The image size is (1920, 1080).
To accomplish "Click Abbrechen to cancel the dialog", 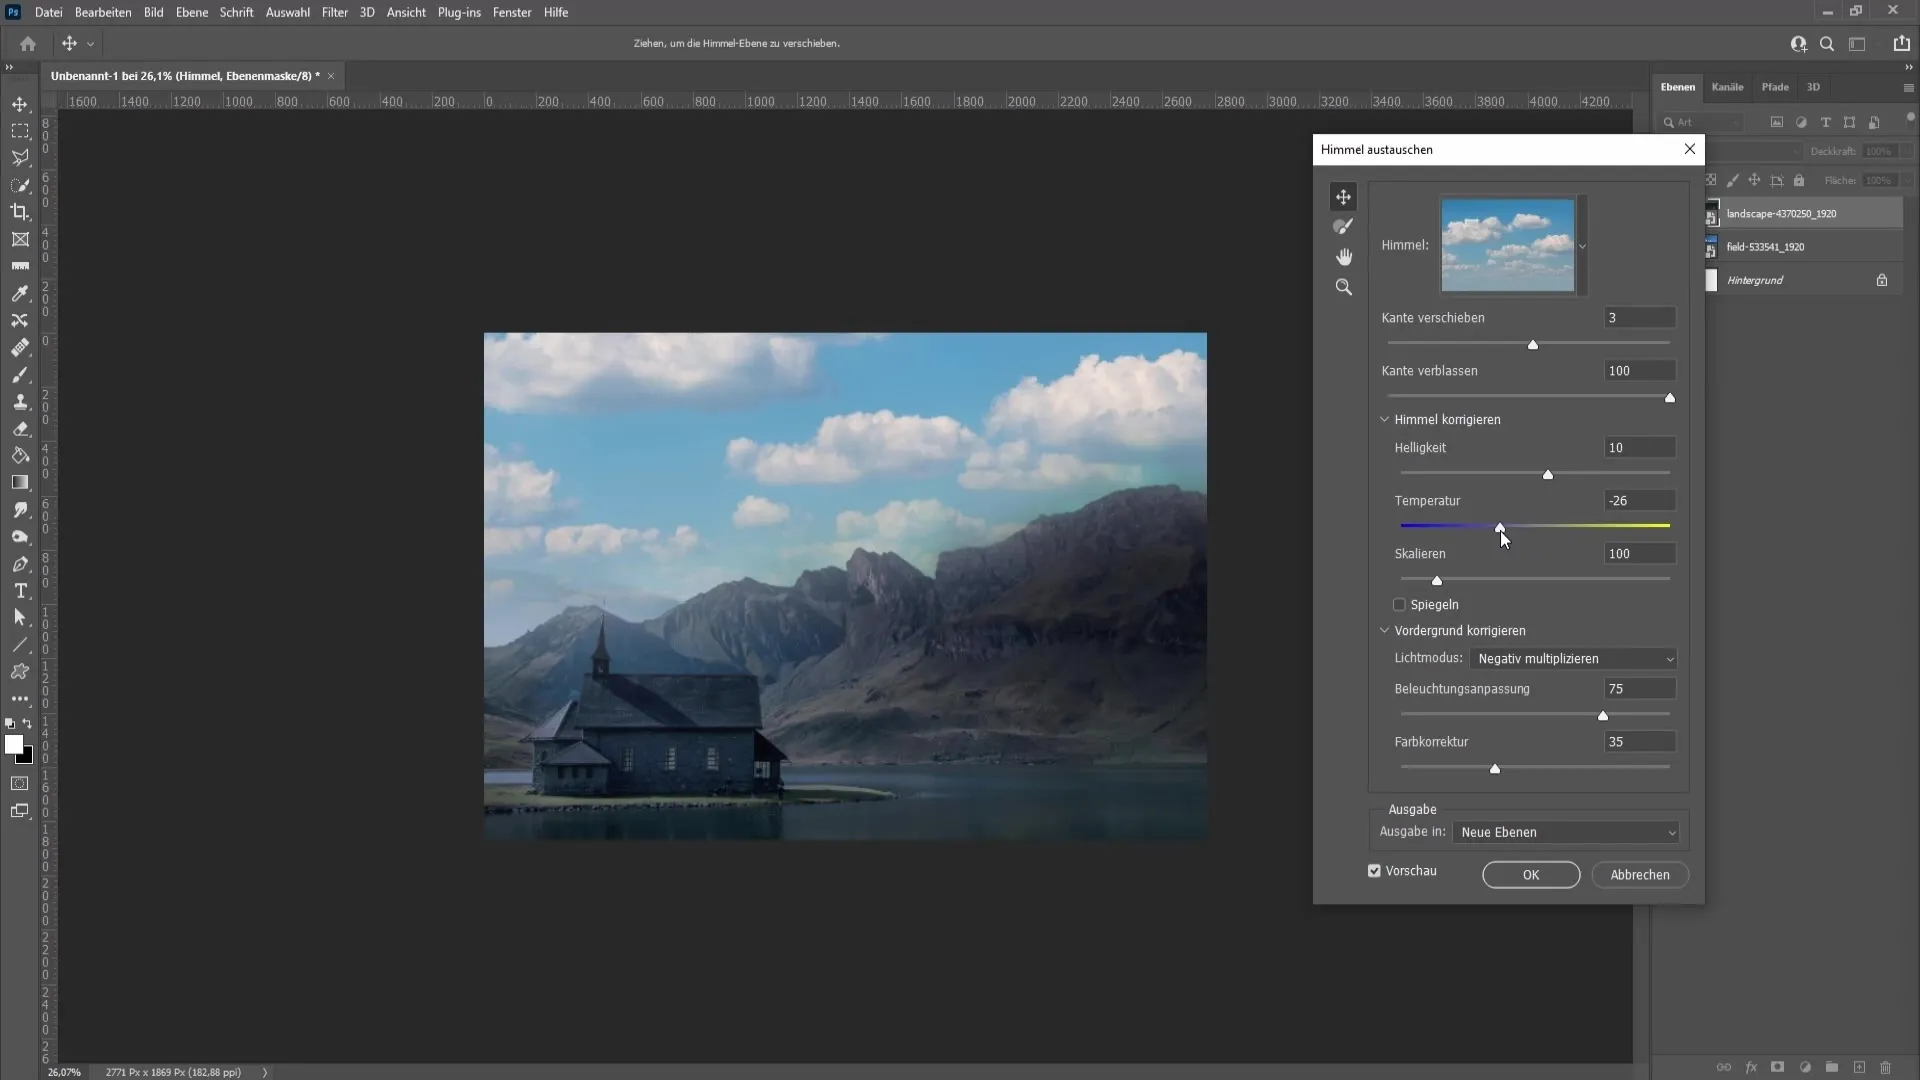I will (x=1640, y=875).
